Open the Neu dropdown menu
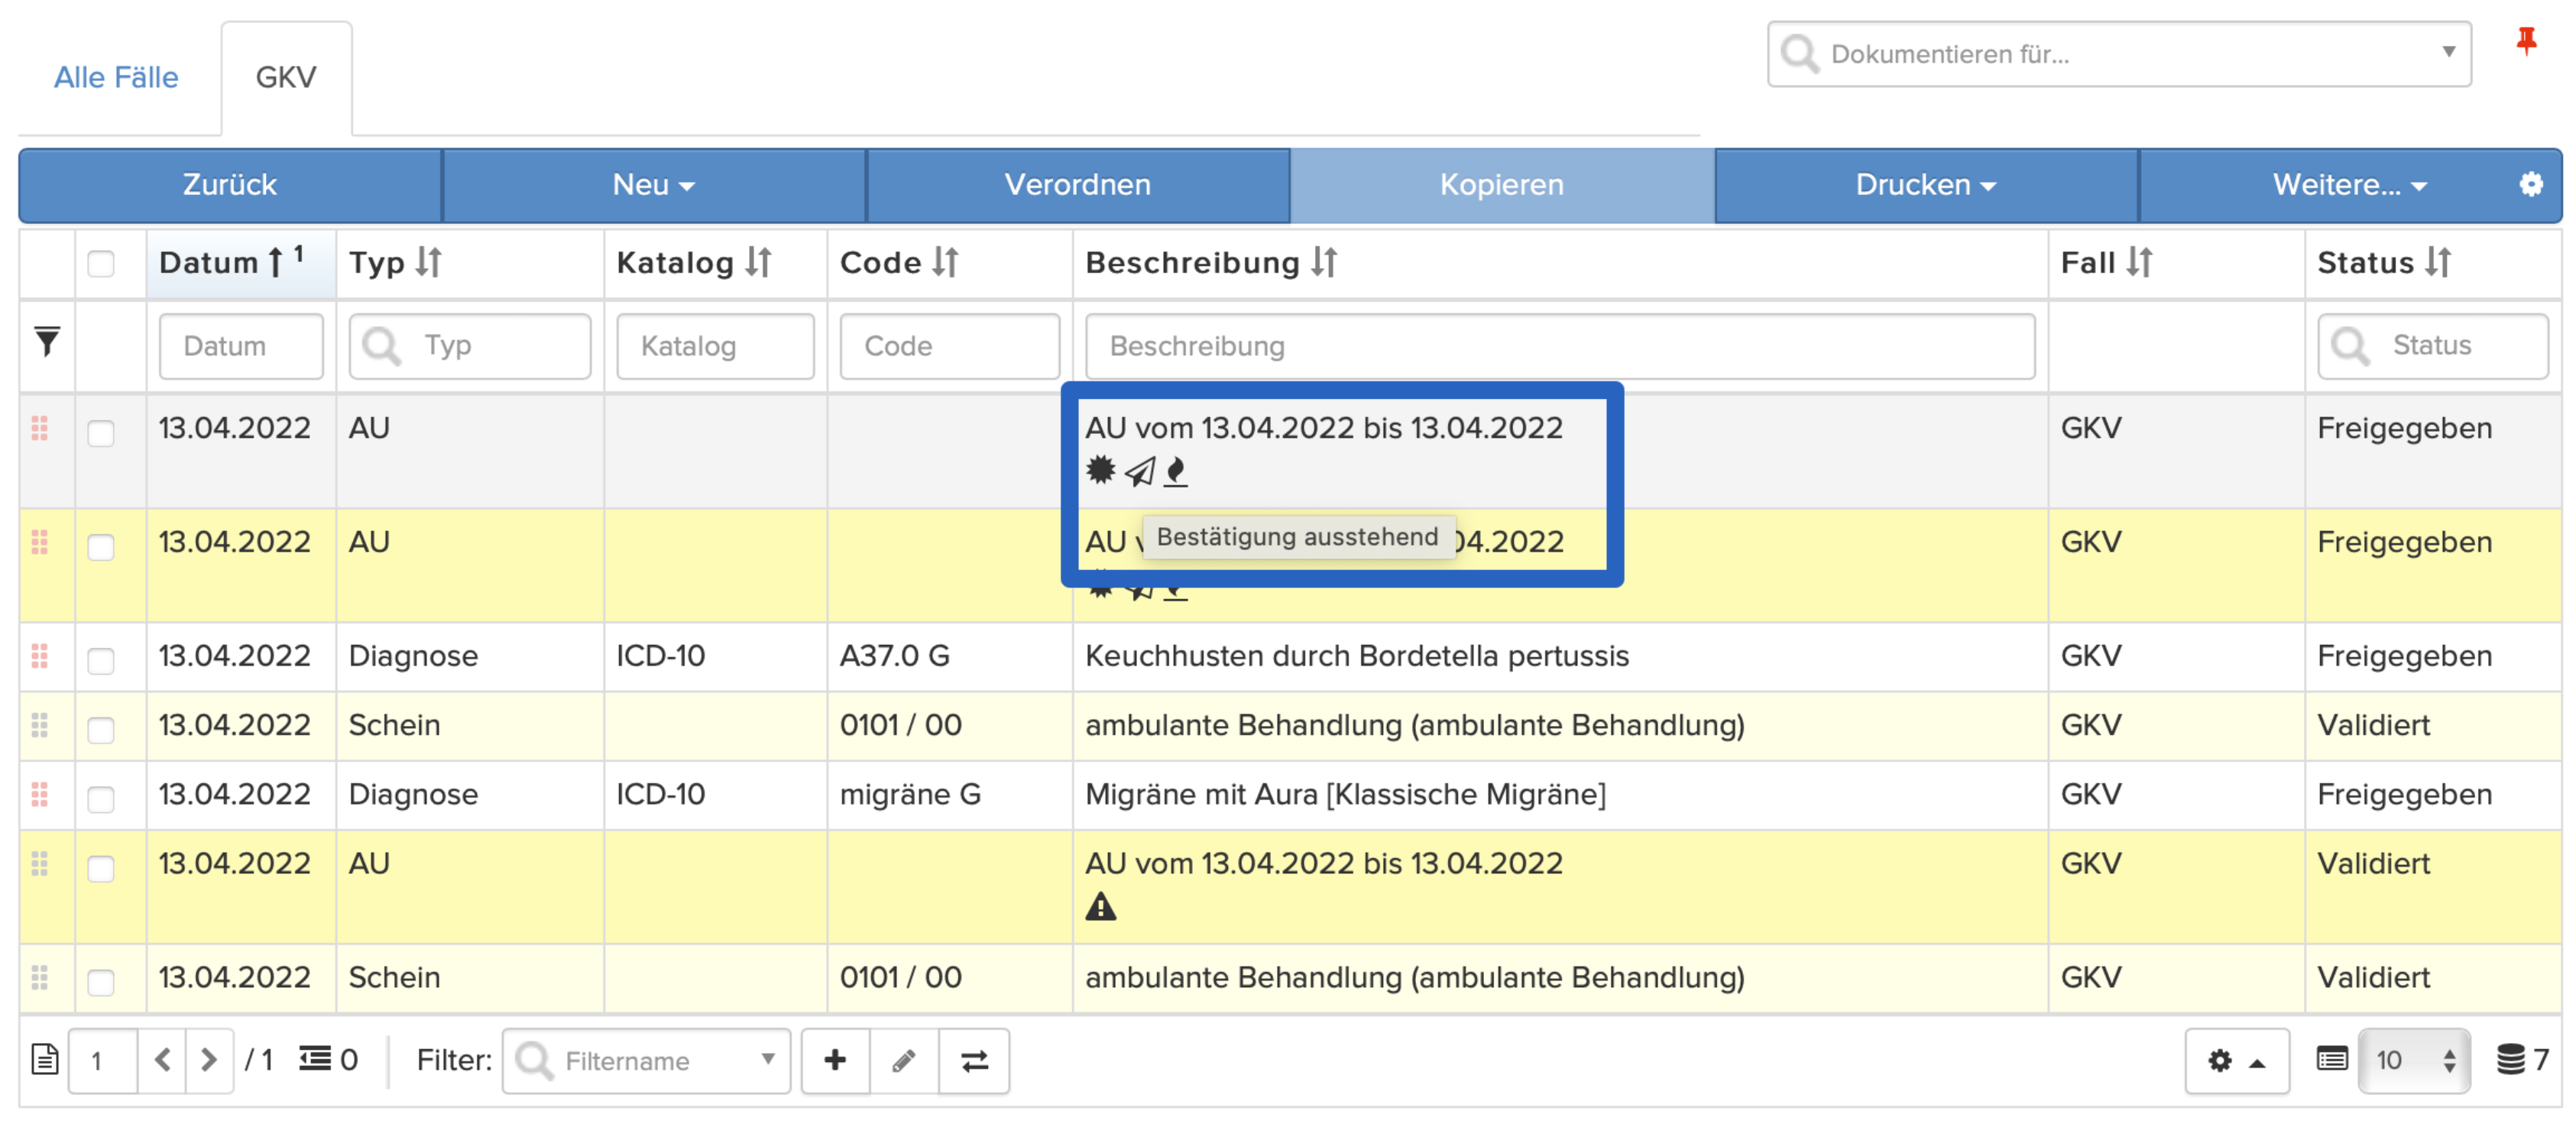2576x1124 pixels. coord(654,185)
